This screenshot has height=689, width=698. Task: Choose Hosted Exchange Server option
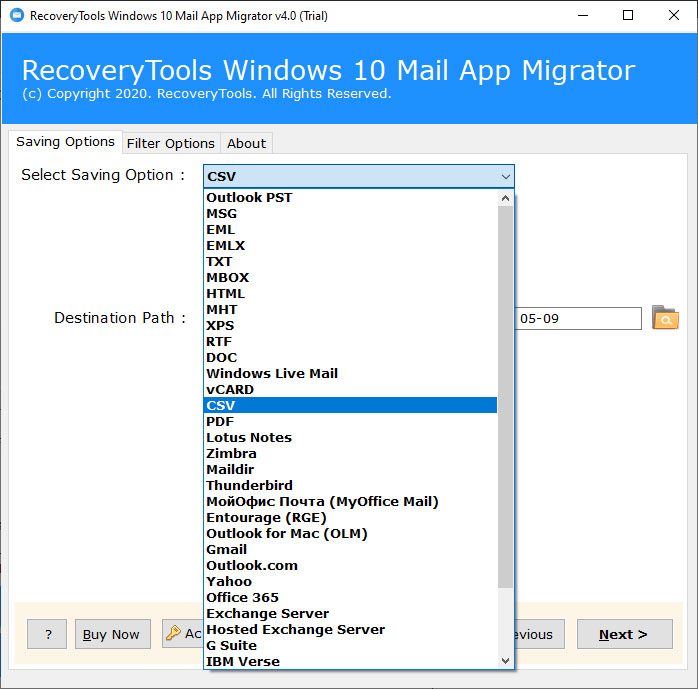click(x=350, y=629)
